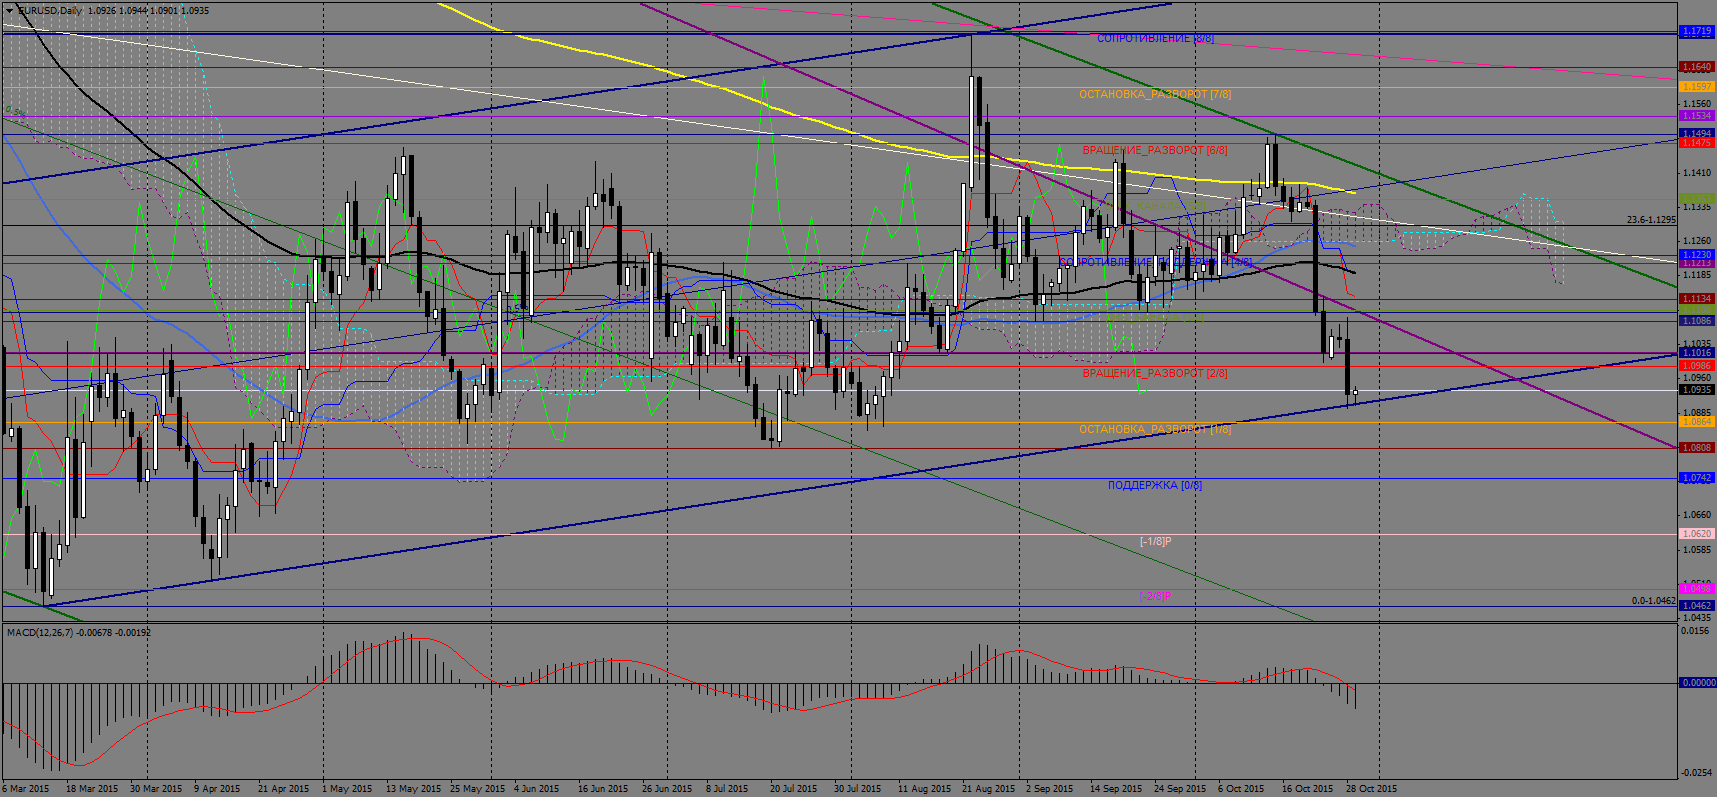Click the 1 May 2015 date label
The height and width of the screenshot is (797, 1717).
click(347, 789)
